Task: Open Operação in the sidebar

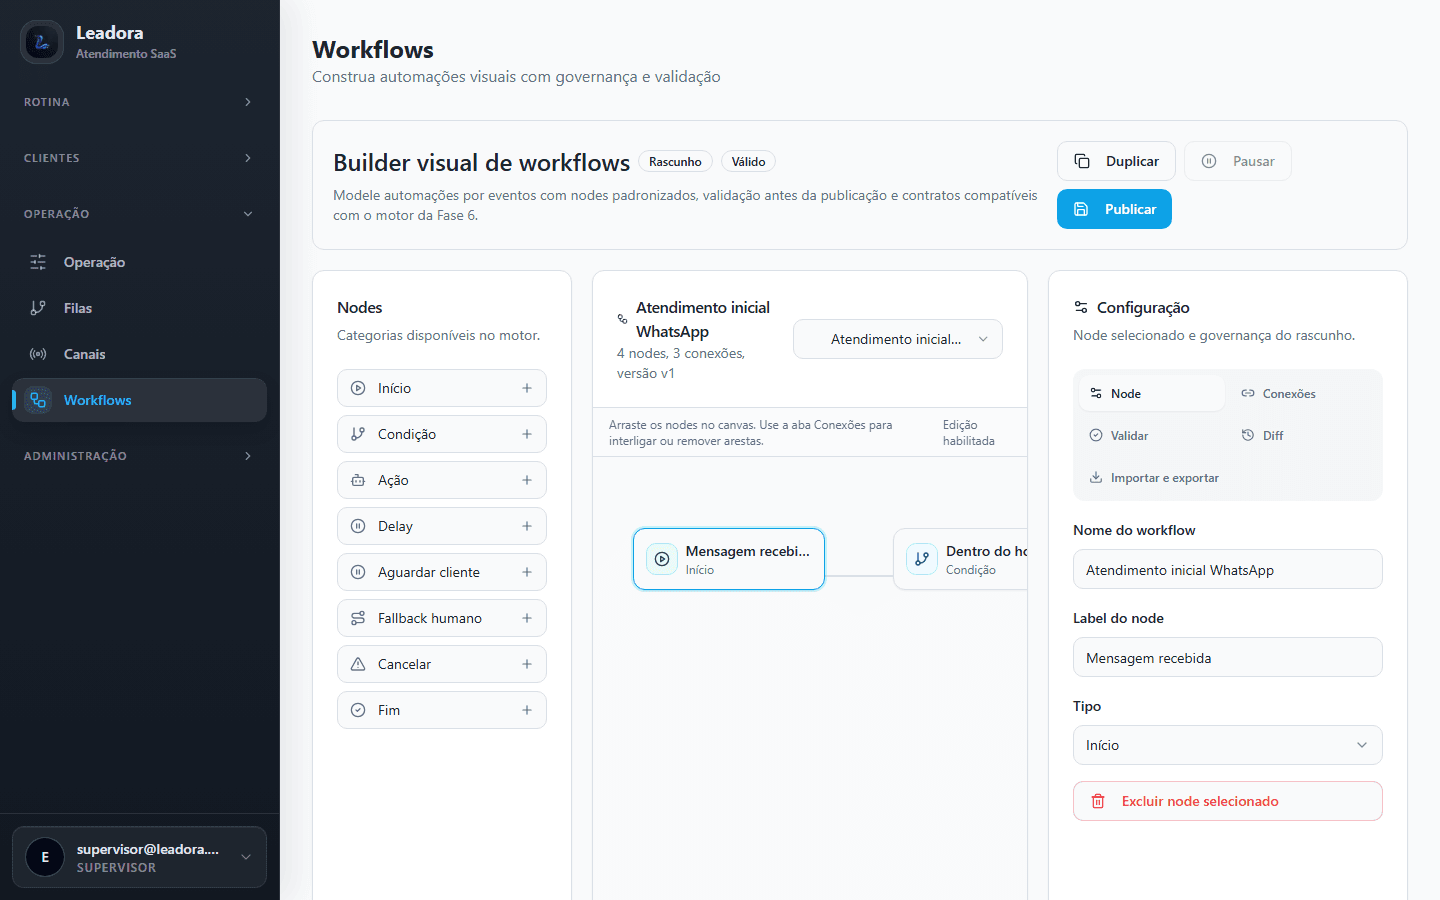Action: click(x=139, y=262)
